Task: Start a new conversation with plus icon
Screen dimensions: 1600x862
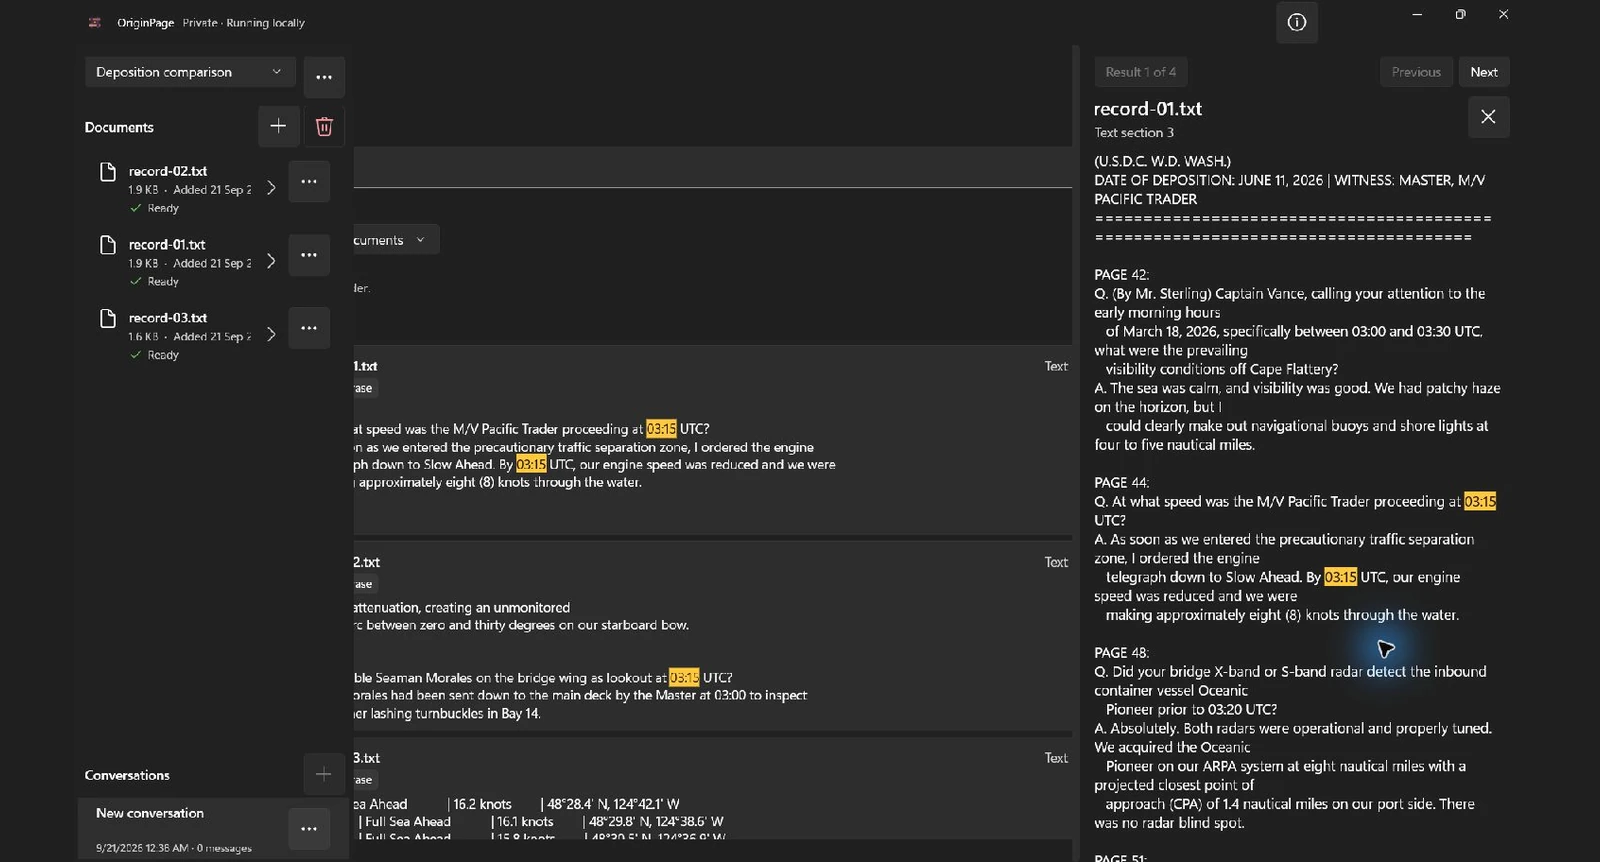Action: pos(323,774)
